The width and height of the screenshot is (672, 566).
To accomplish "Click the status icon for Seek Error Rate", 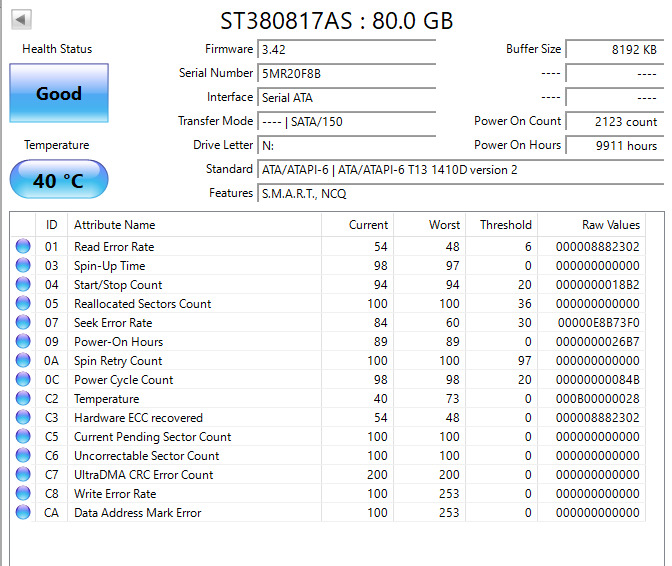I will (x=23, y=323).
